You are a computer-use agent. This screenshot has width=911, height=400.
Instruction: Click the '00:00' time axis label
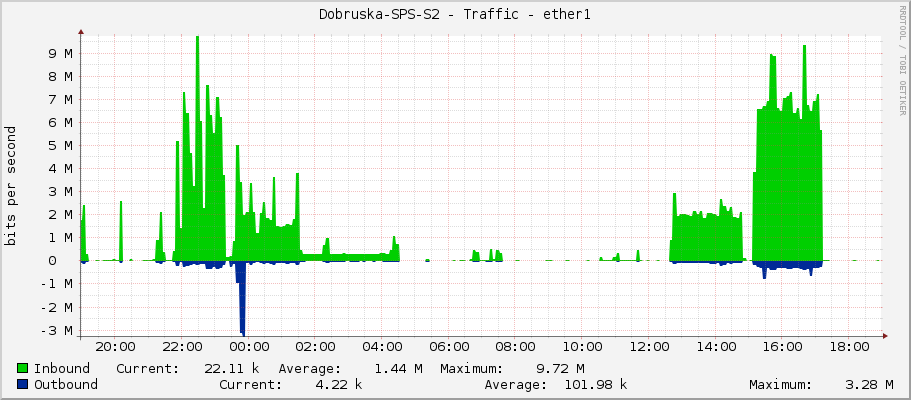[248, 347]
